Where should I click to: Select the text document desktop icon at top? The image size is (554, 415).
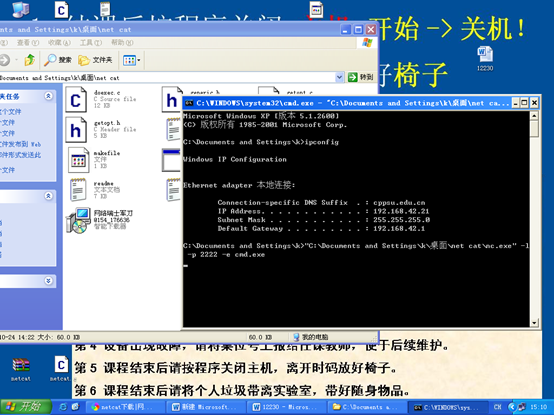pyautogui.click(x=105, y=9)
